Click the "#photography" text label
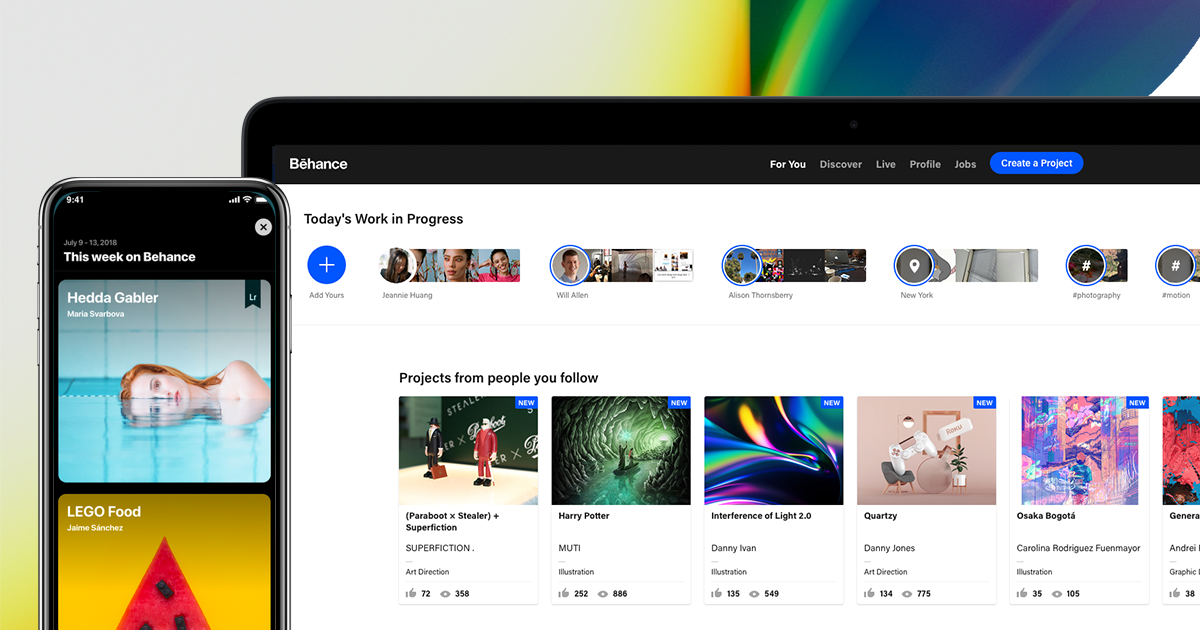This screenshot has width=1200, height=630. pos(1096,296)
